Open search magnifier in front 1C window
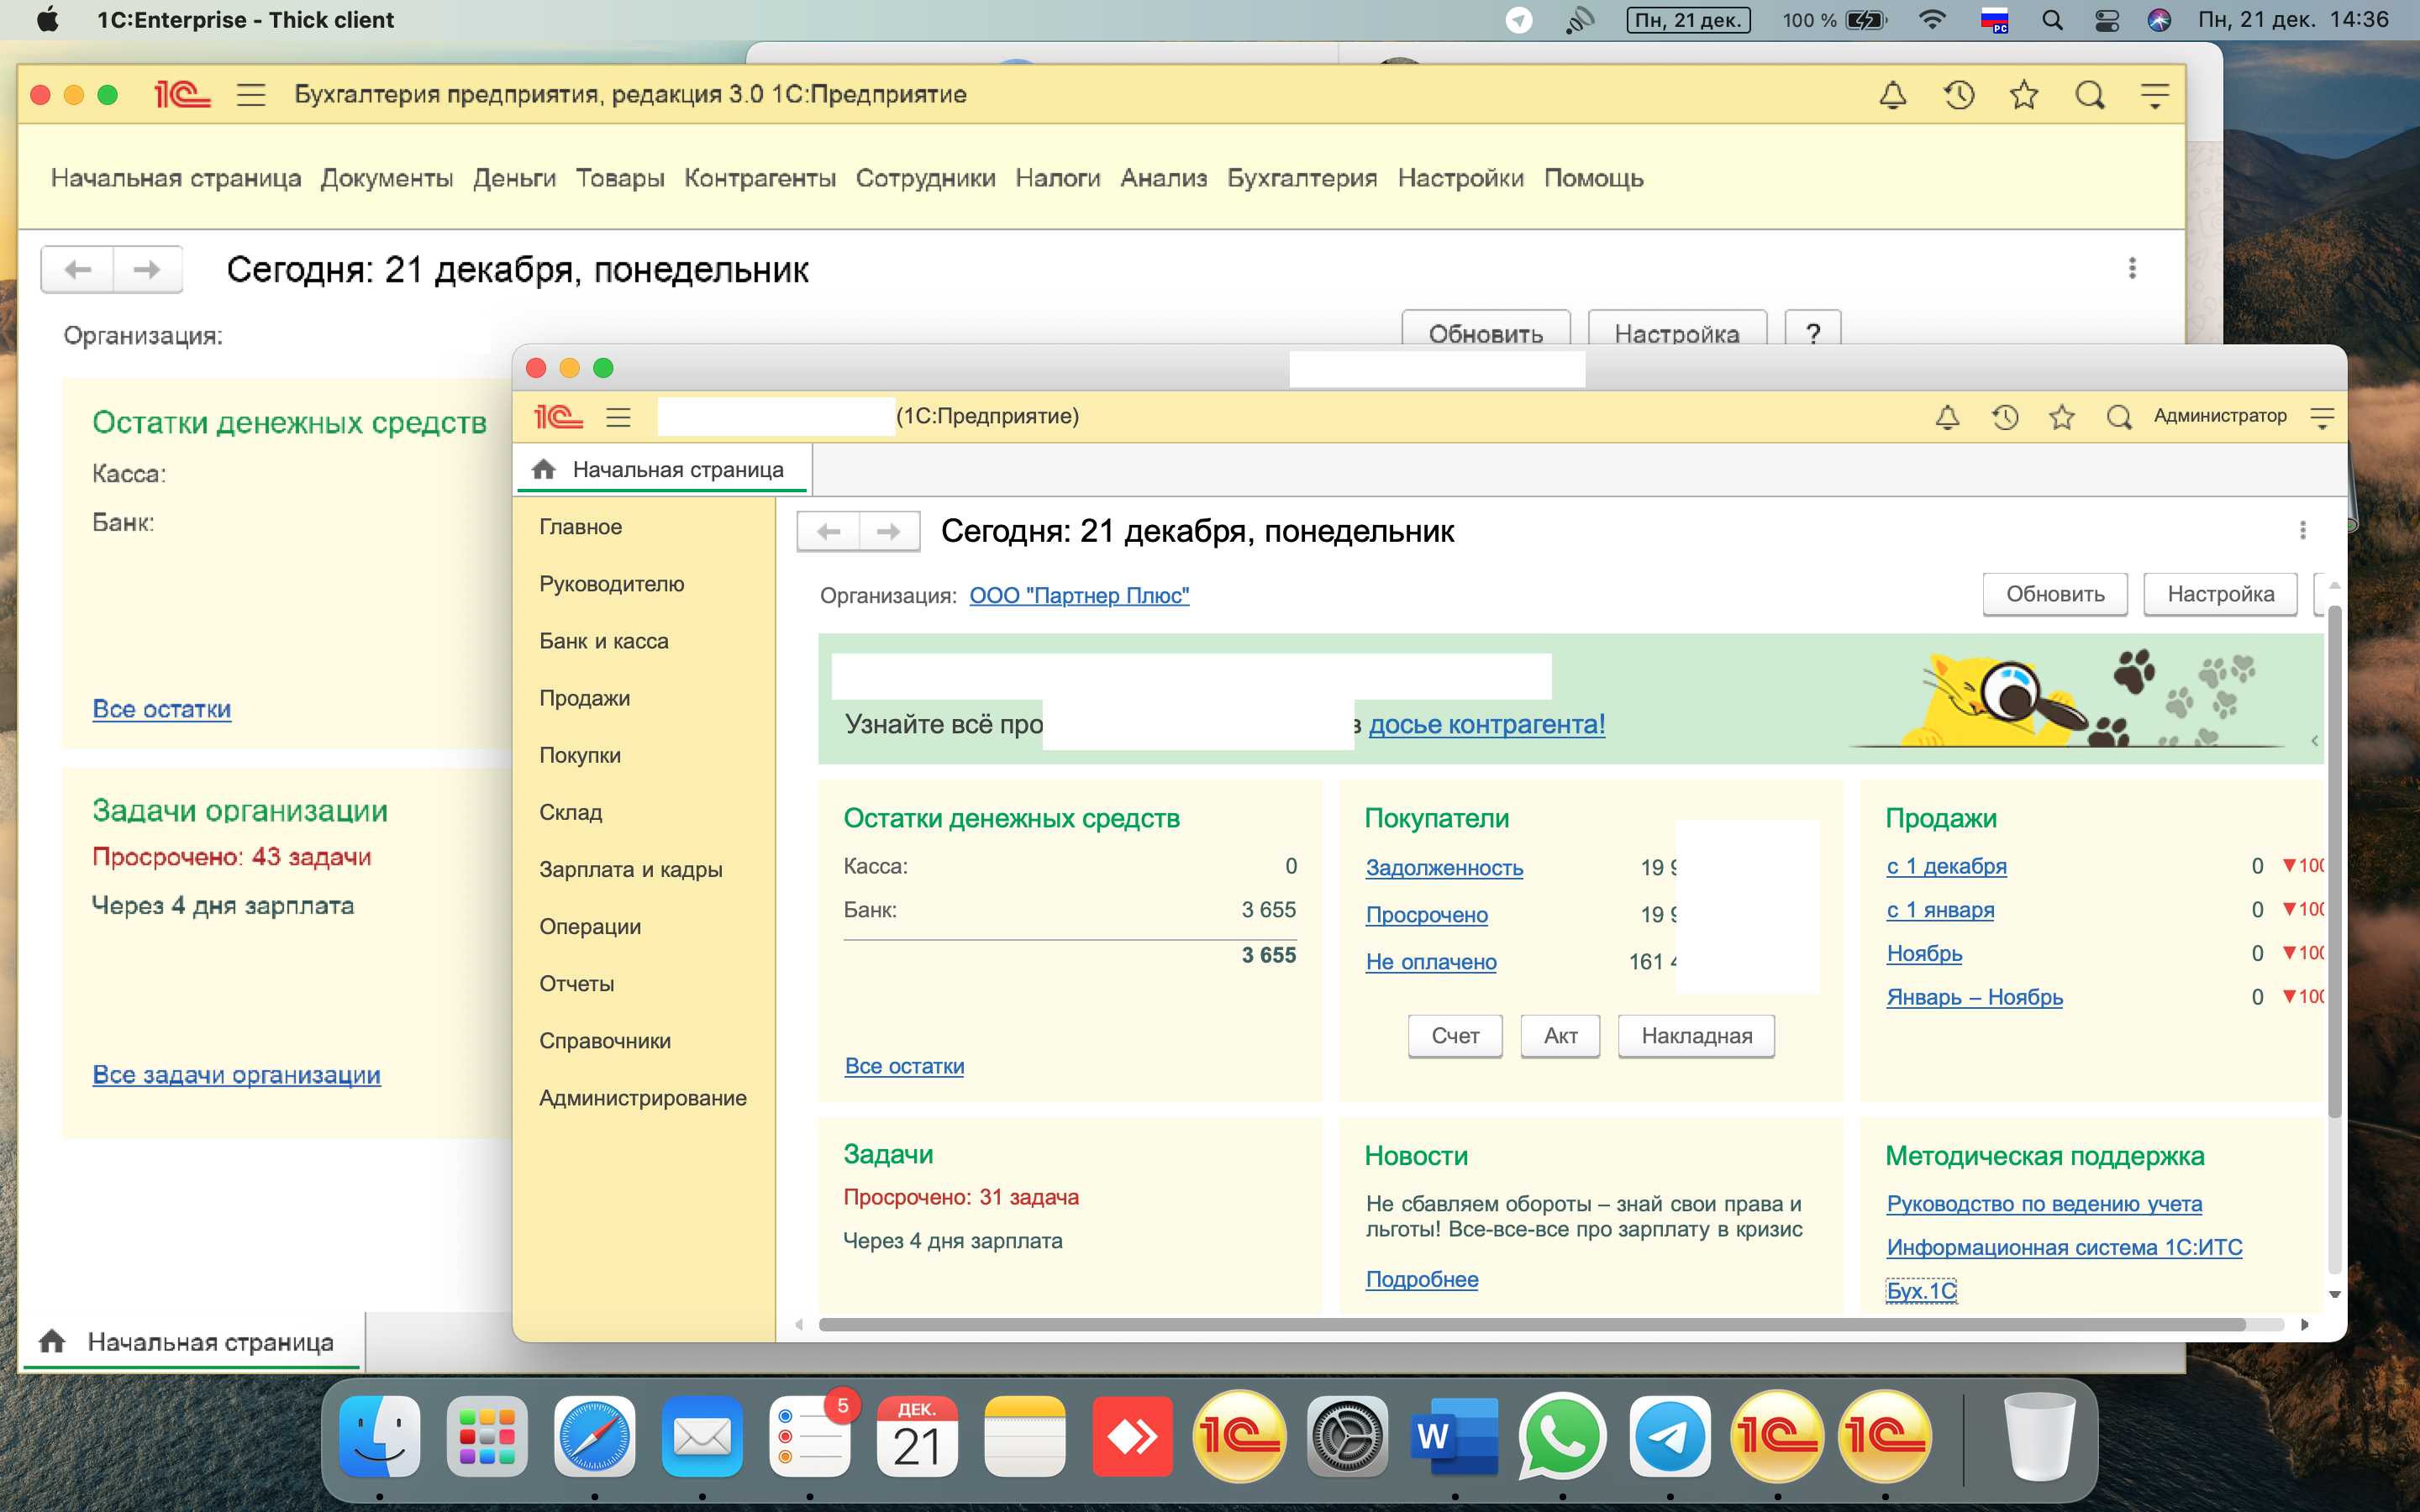Viewport: 2420px width, 1512px height. click(x=2119, y=417)
